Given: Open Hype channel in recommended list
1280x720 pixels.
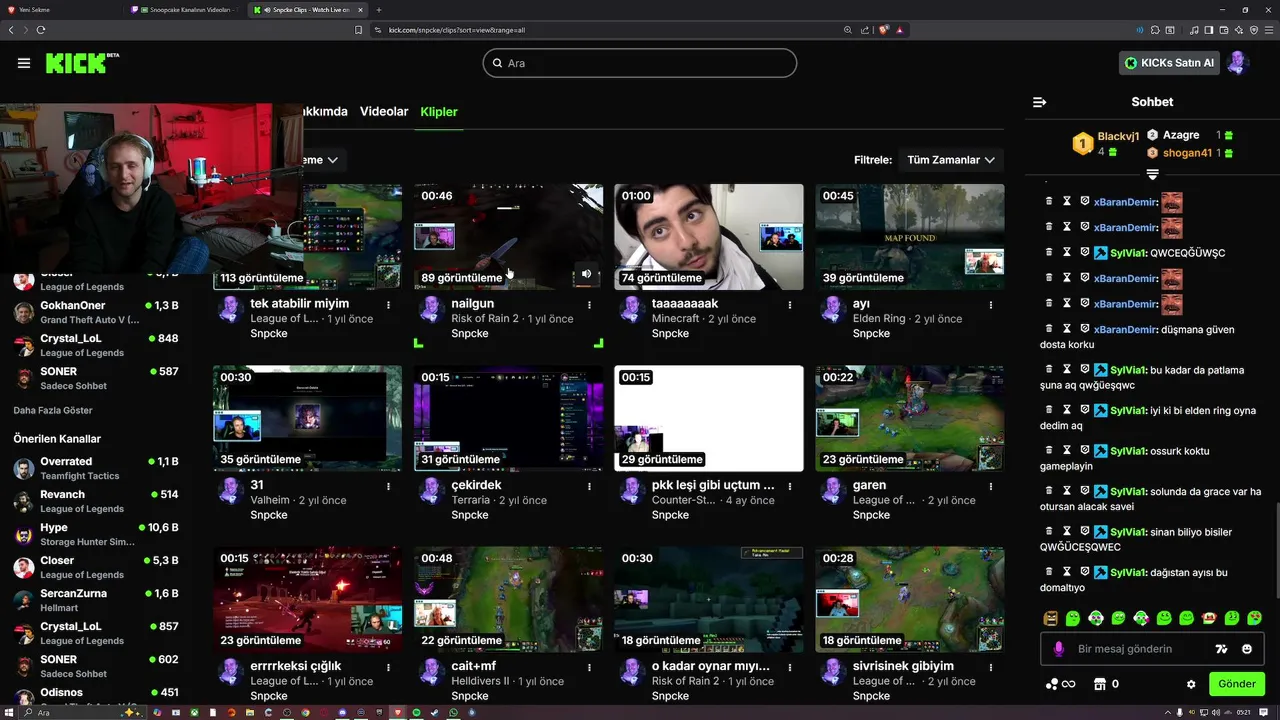Looking at the screenshot, I should pos(95,534).
